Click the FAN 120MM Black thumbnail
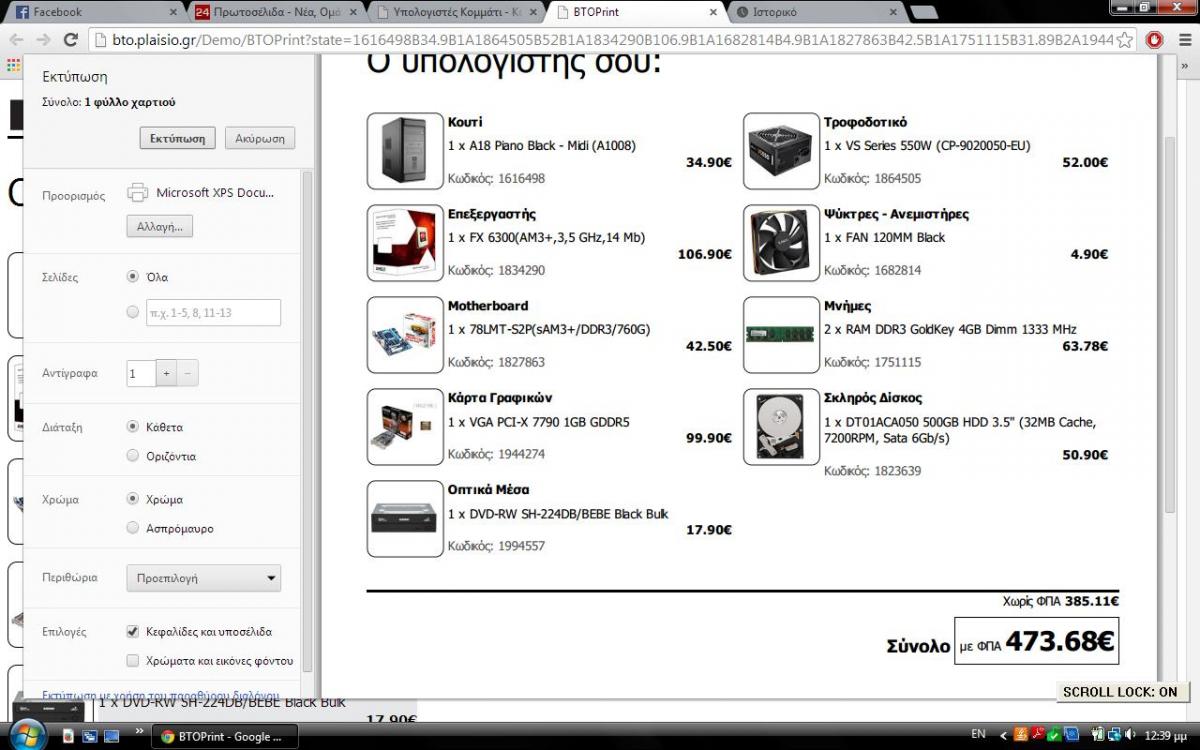Screen dimensions: 1200x750 tap(781, 243)
